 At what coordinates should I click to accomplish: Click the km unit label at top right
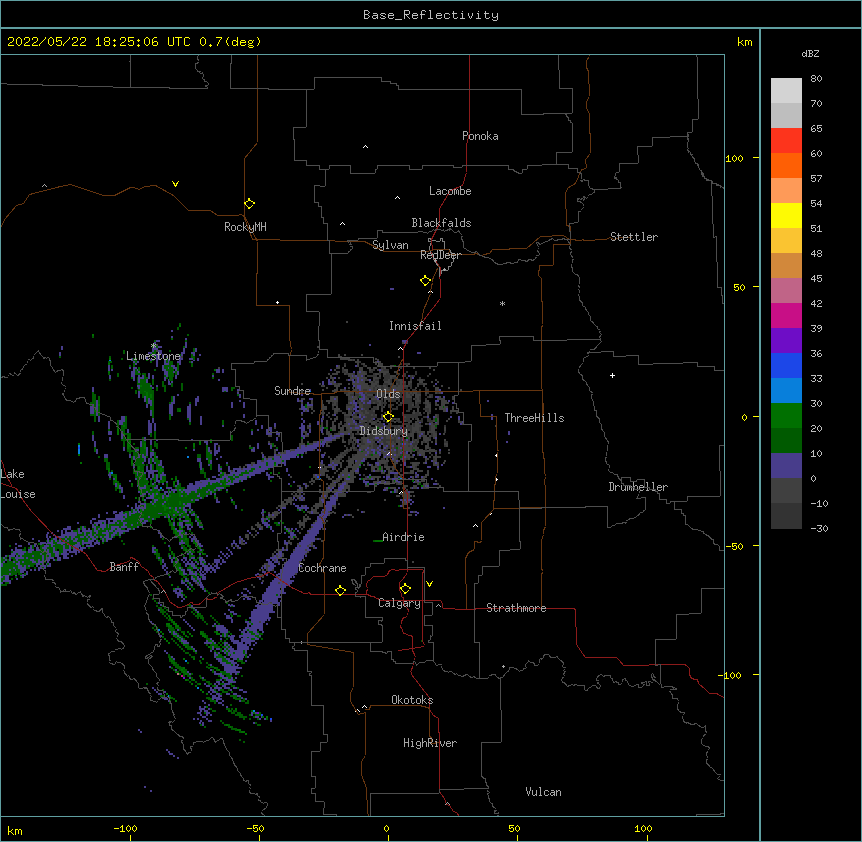(744, 42)
